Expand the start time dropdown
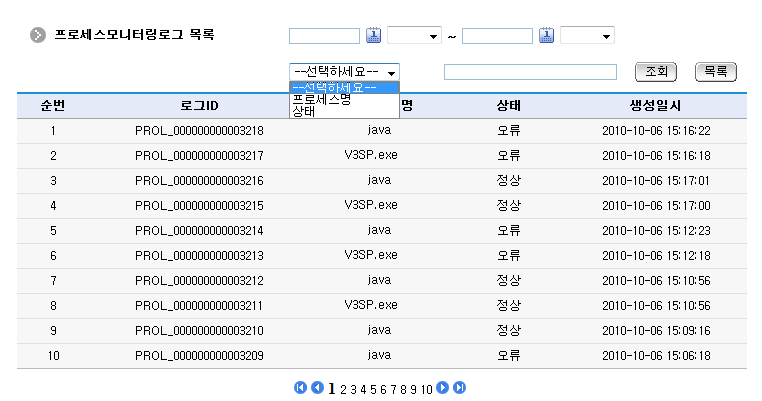The height and width of the screenshot is (401, 762). pyautogui.click(x=414, y=36)
